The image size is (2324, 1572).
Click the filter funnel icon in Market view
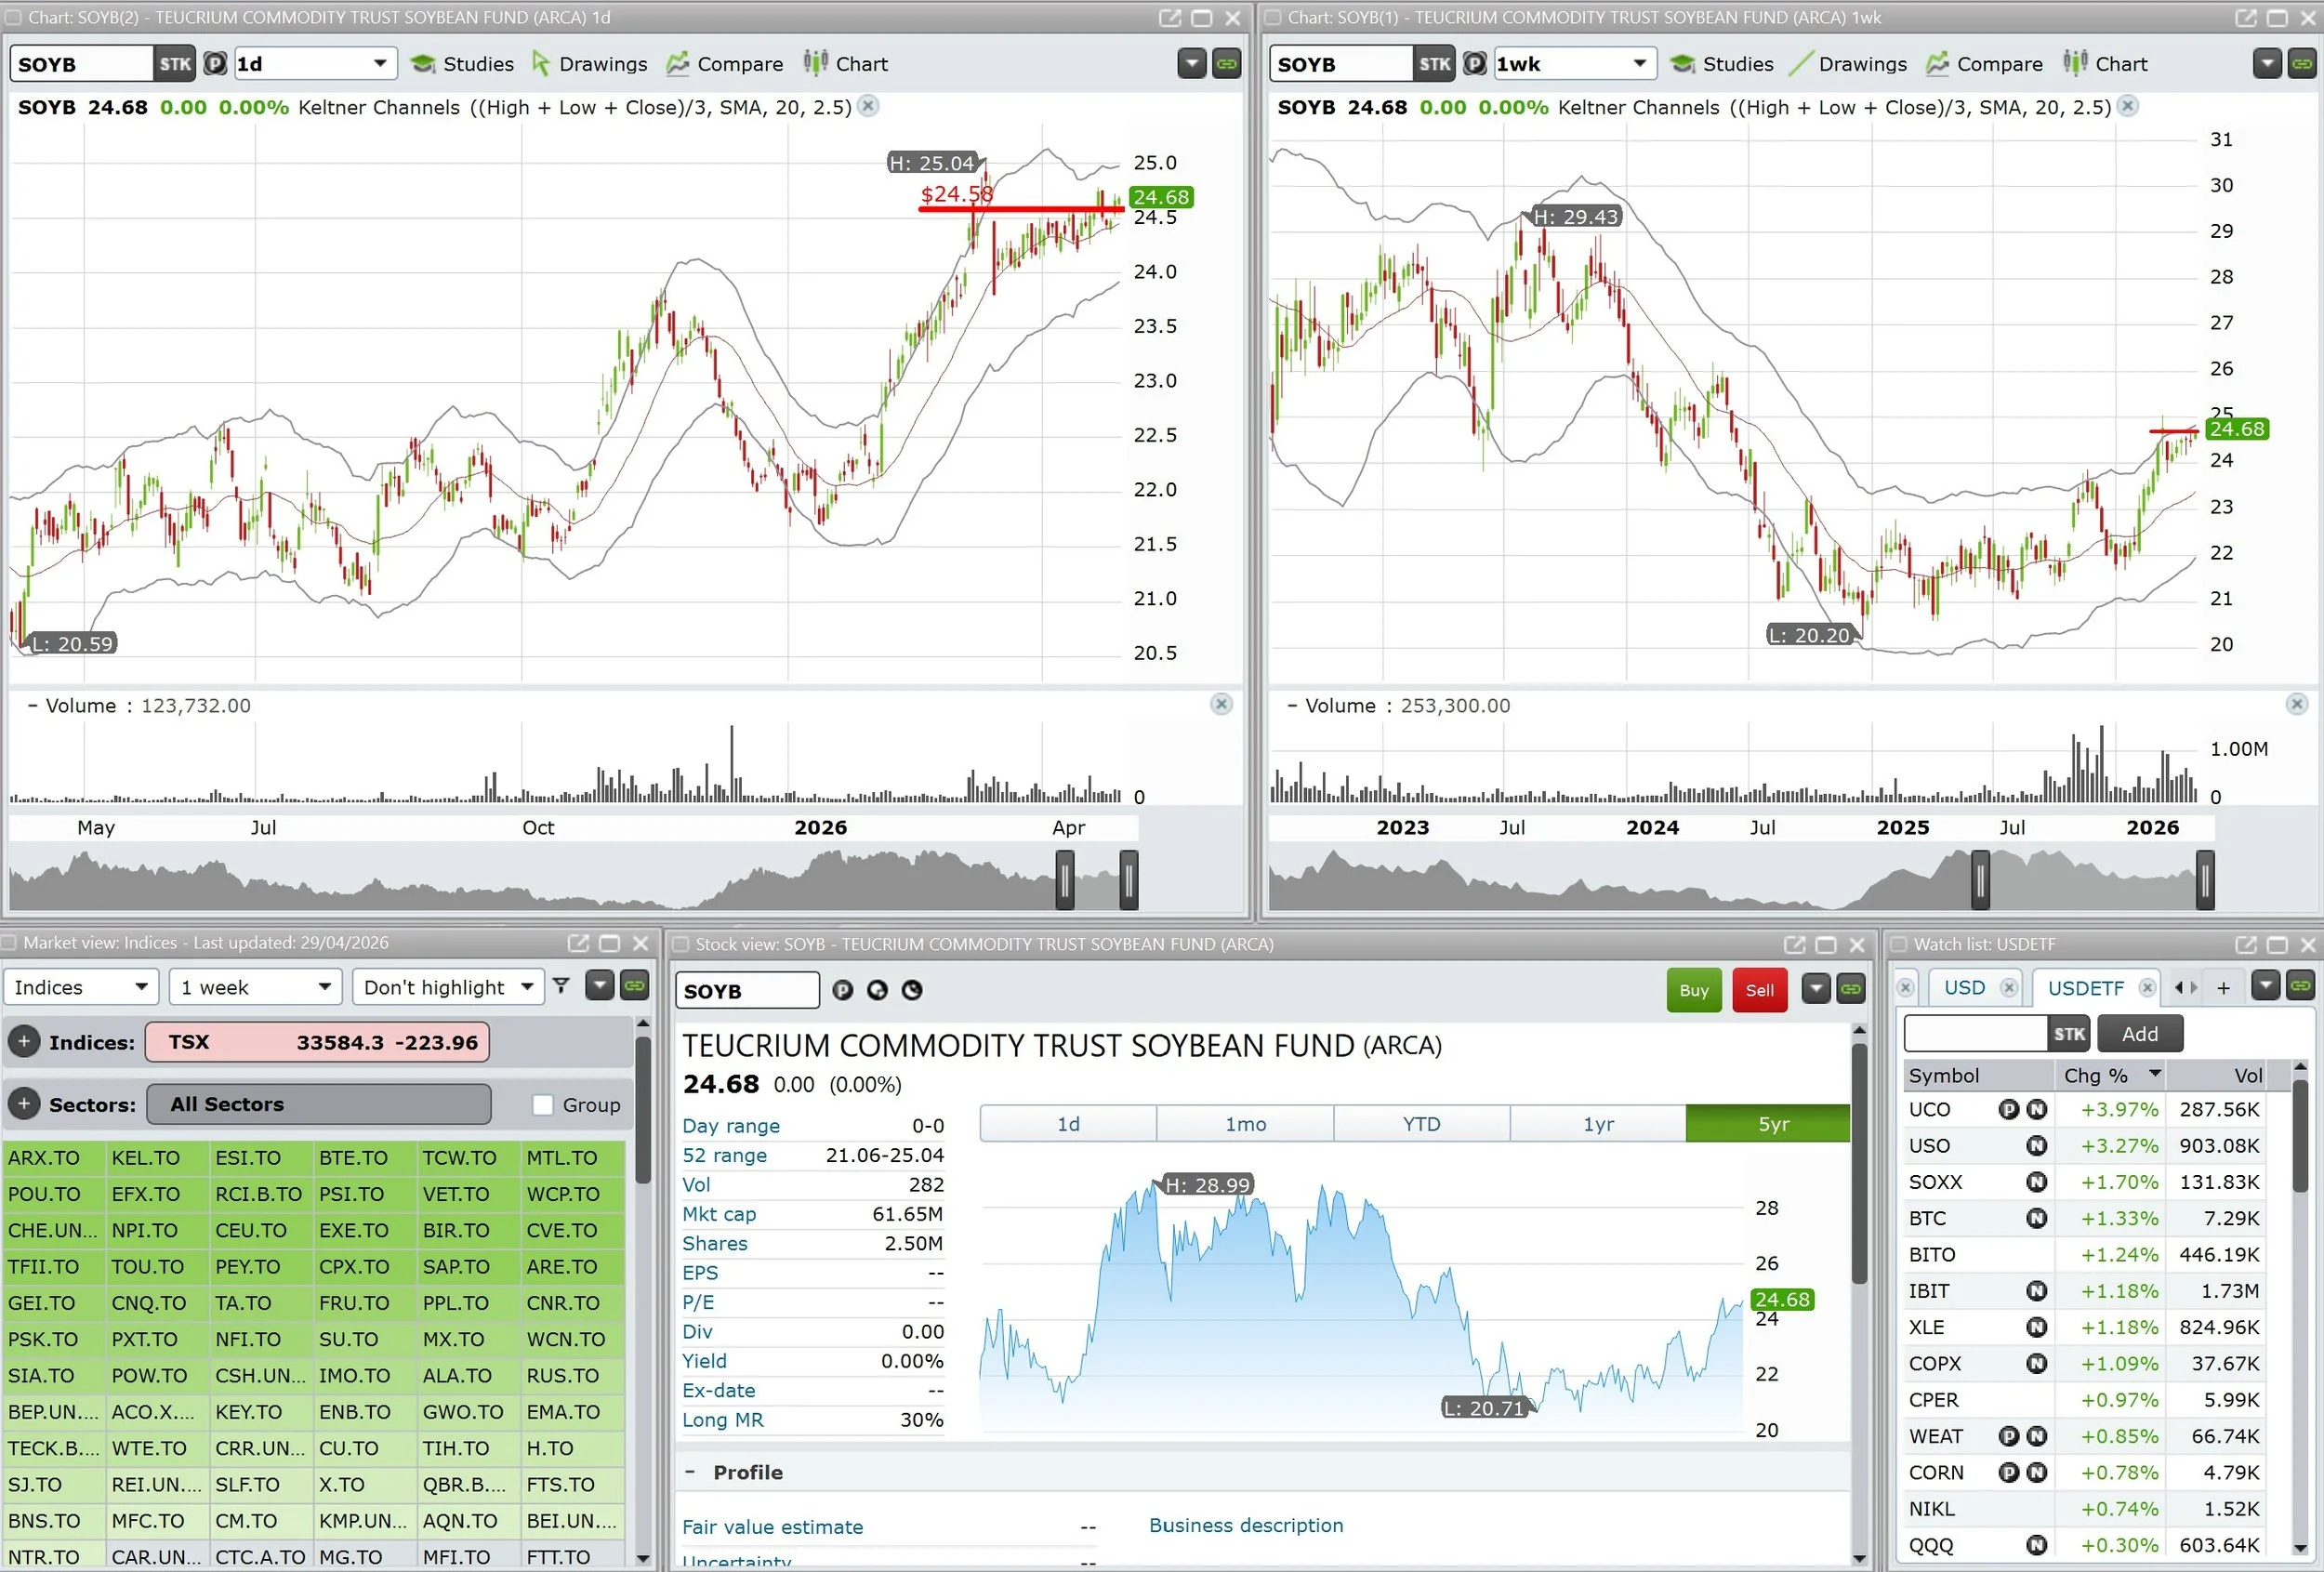pyautogui.click(x=562, y=987)
